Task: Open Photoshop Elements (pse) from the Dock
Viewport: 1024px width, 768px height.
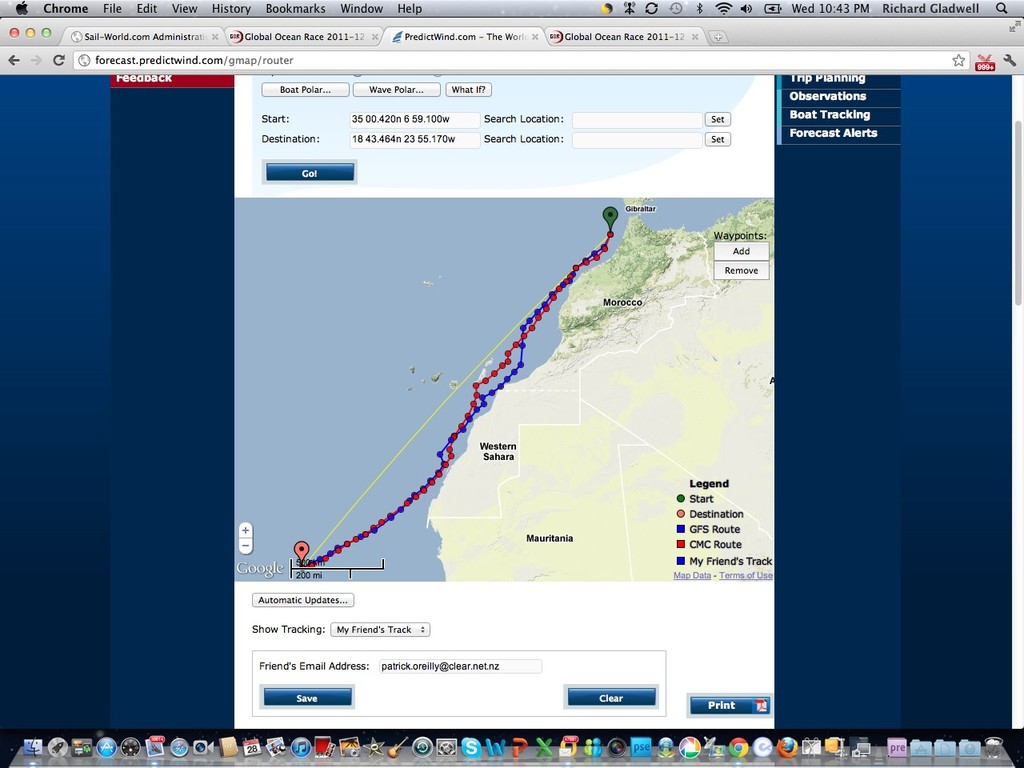Action: tap(641, 746)
